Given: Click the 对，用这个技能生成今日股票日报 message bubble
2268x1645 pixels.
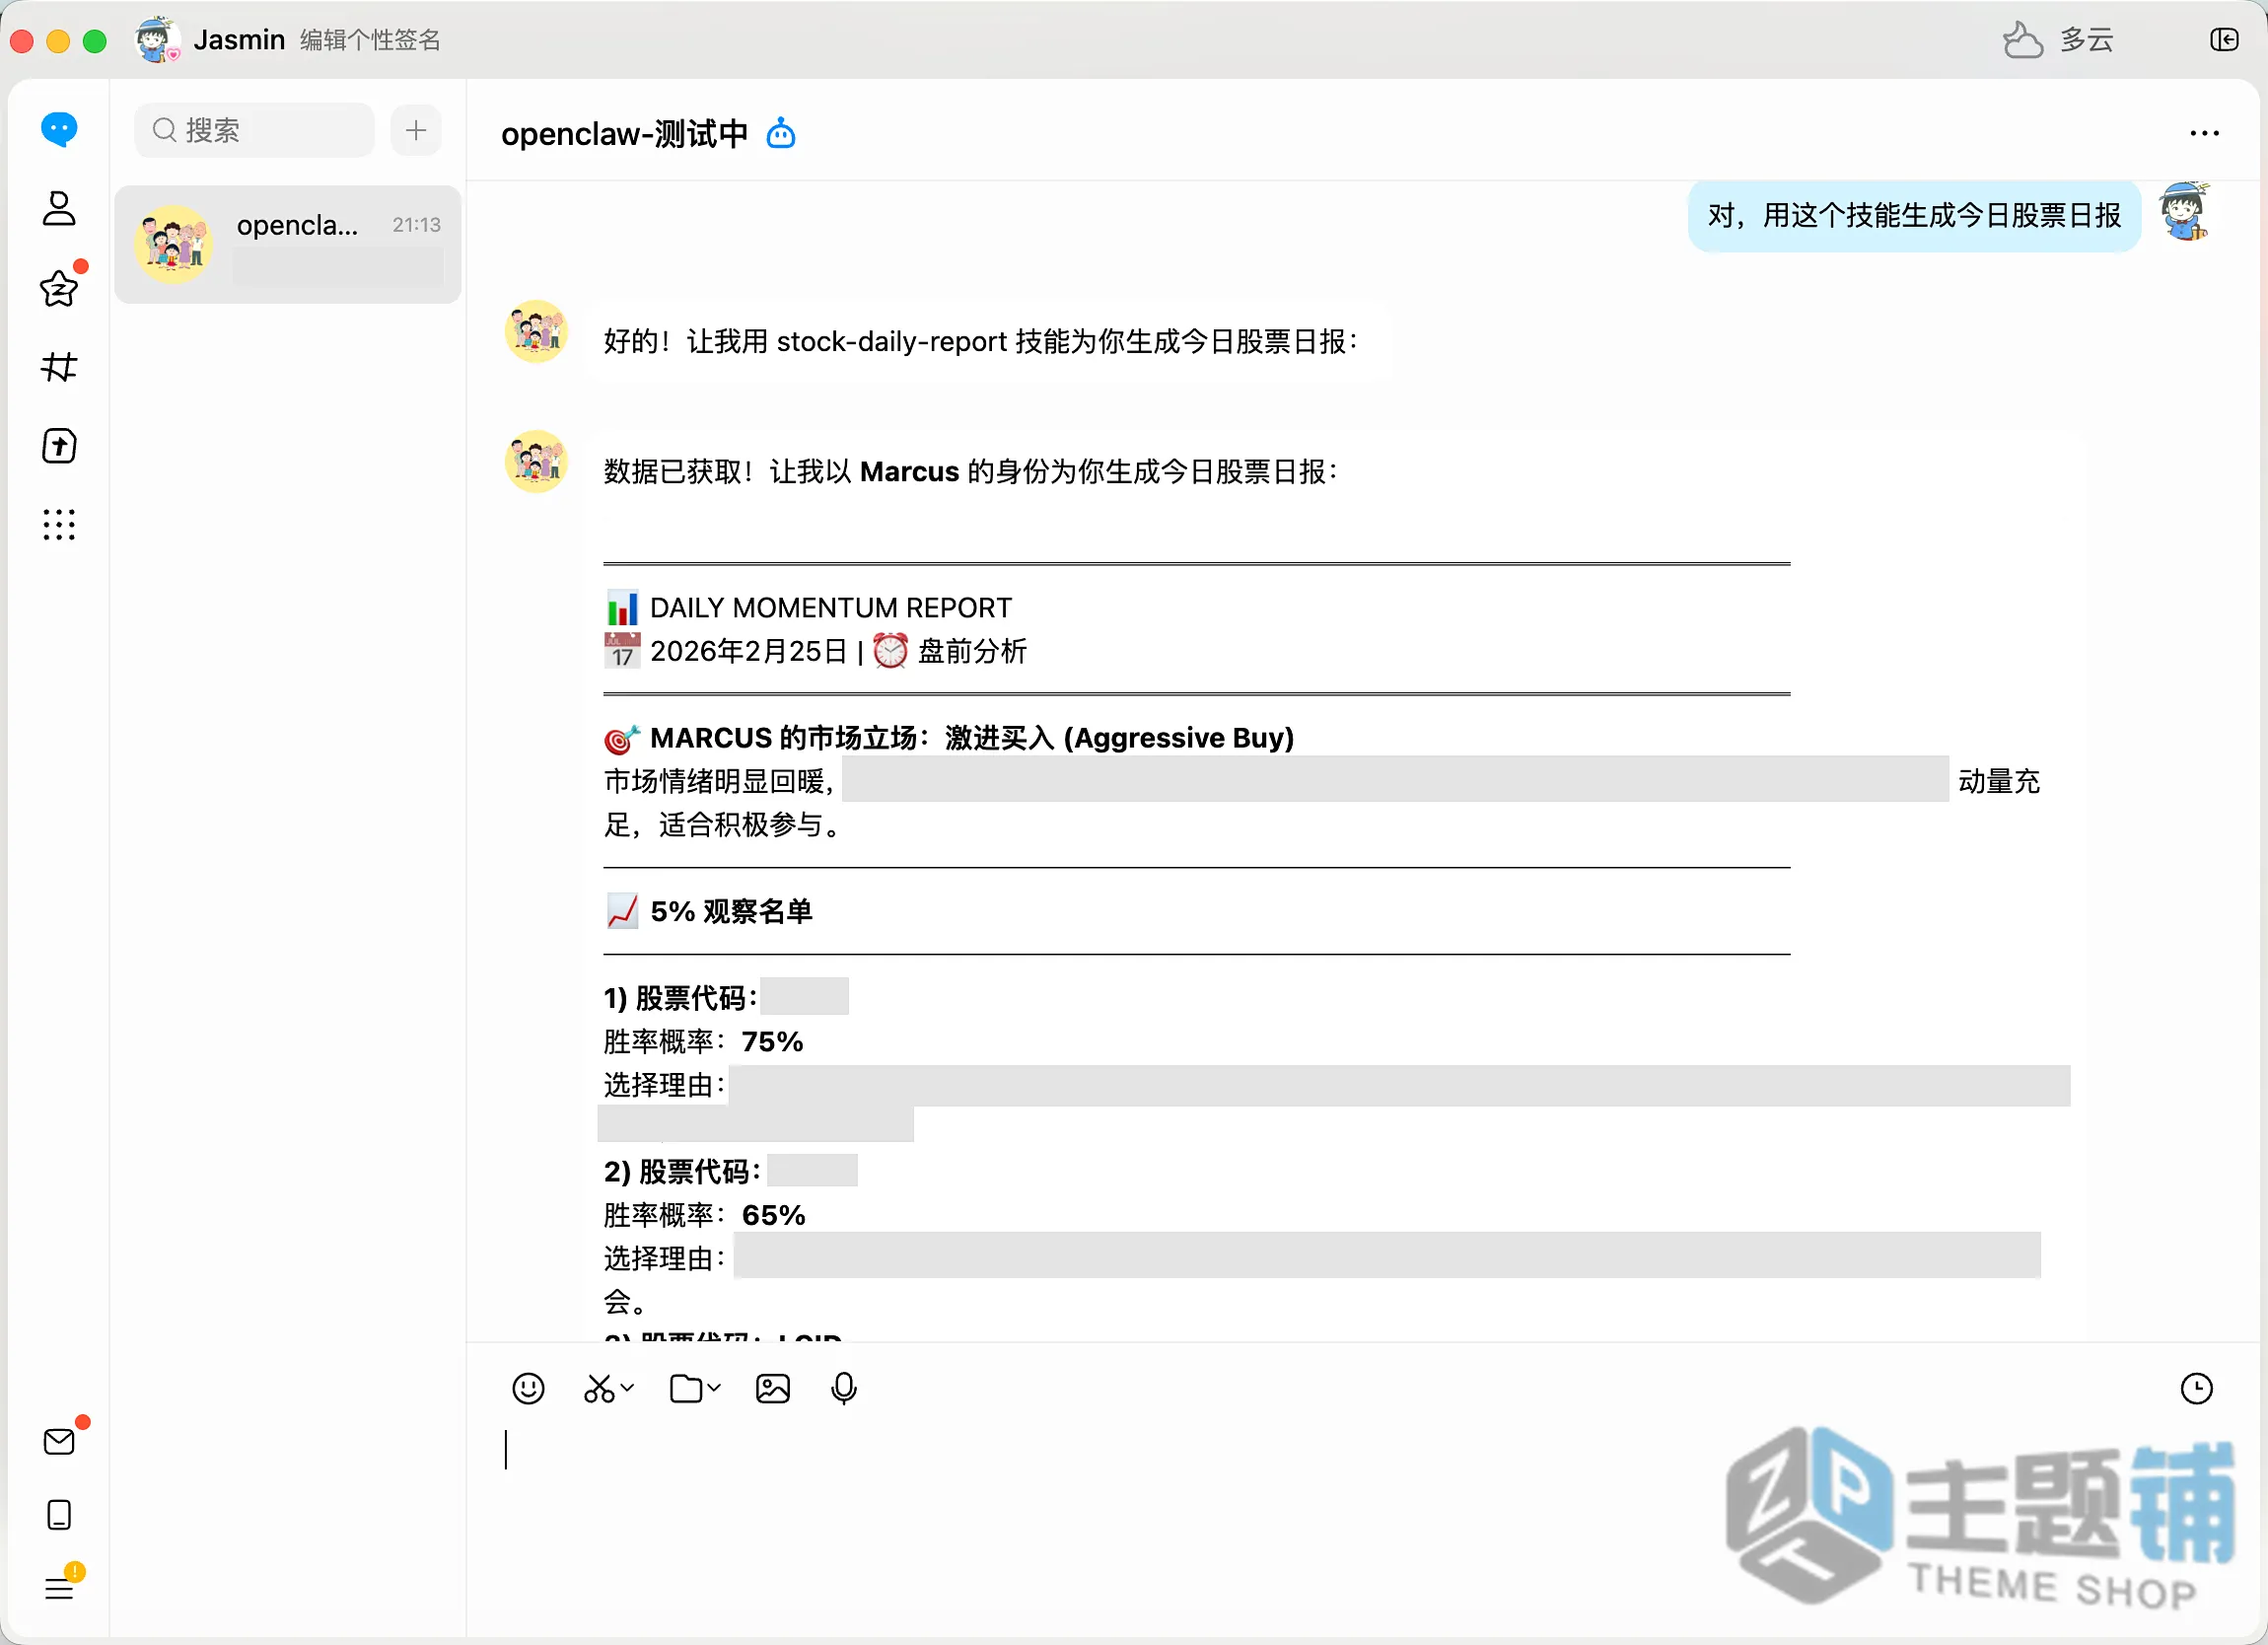Looking at the screenshot, I should click(x=1914, y=215).
